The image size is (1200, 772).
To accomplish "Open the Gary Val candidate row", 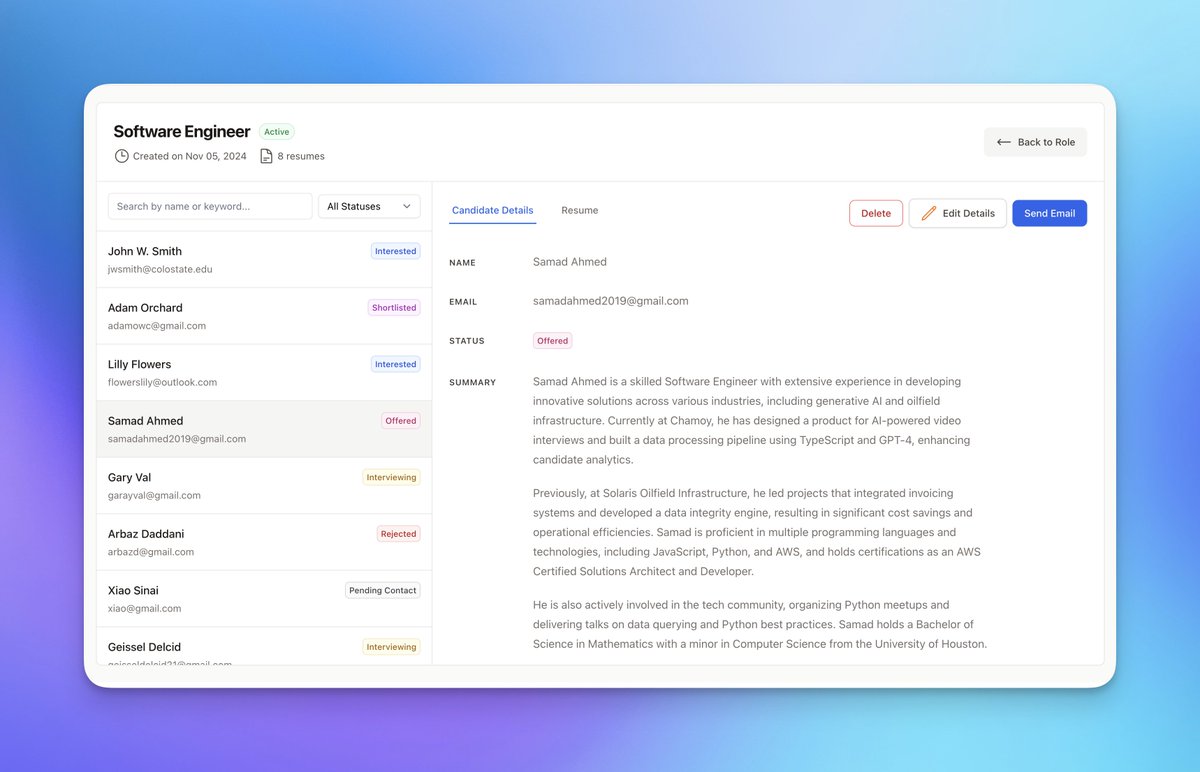I will 264,486.
